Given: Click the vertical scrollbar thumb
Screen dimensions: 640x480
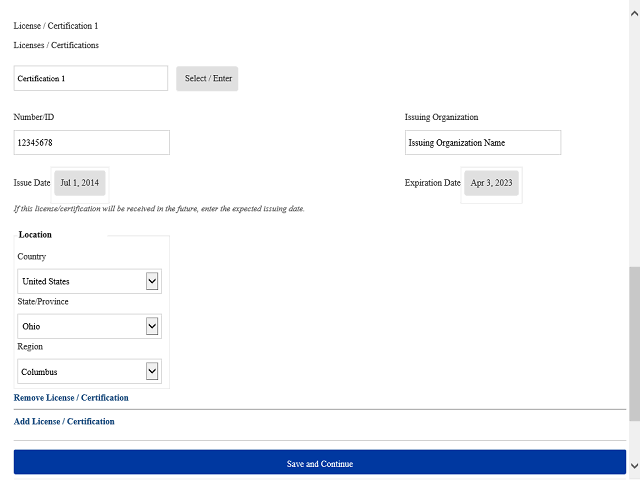Looking at the screenshot, I should [x=635, y=344].
